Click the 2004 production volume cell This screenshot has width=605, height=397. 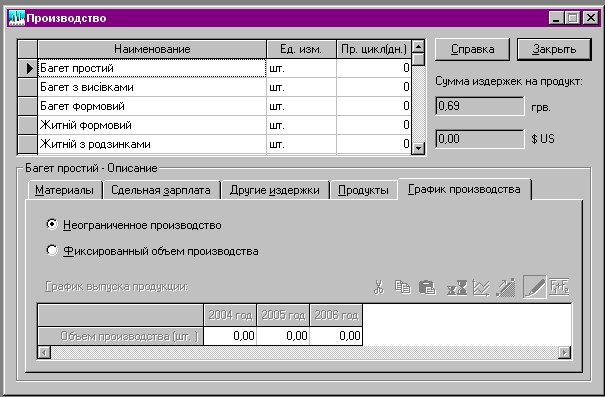click(230, 336)
